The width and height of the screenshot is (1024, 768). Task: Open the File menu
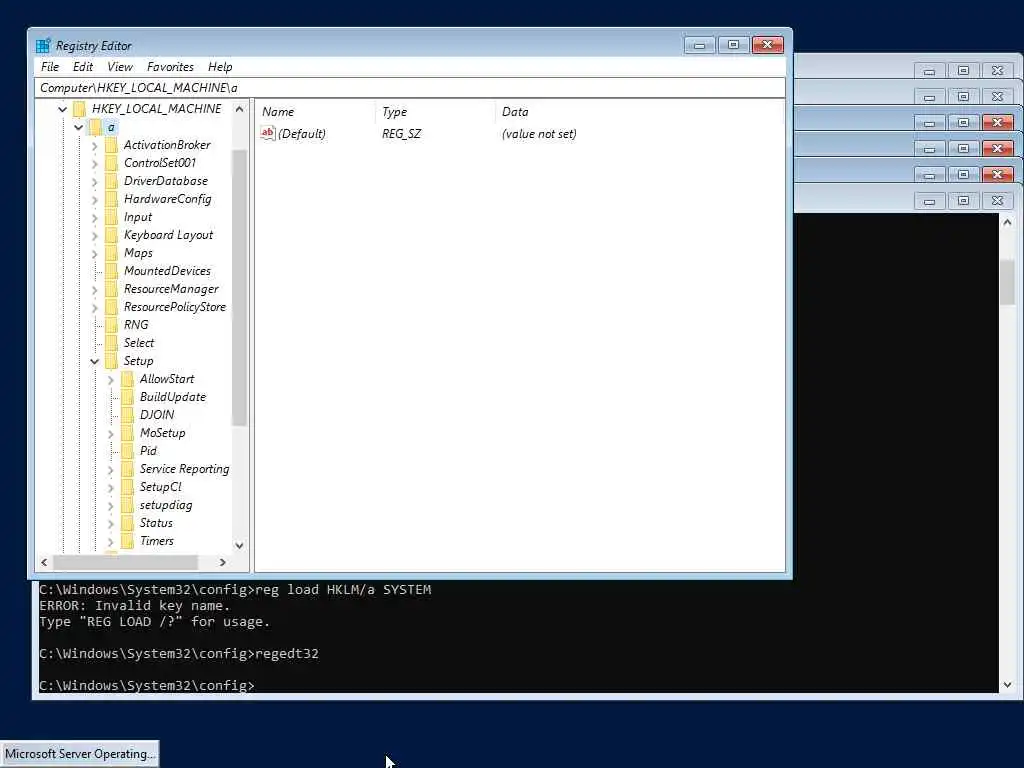pos(50,67)
